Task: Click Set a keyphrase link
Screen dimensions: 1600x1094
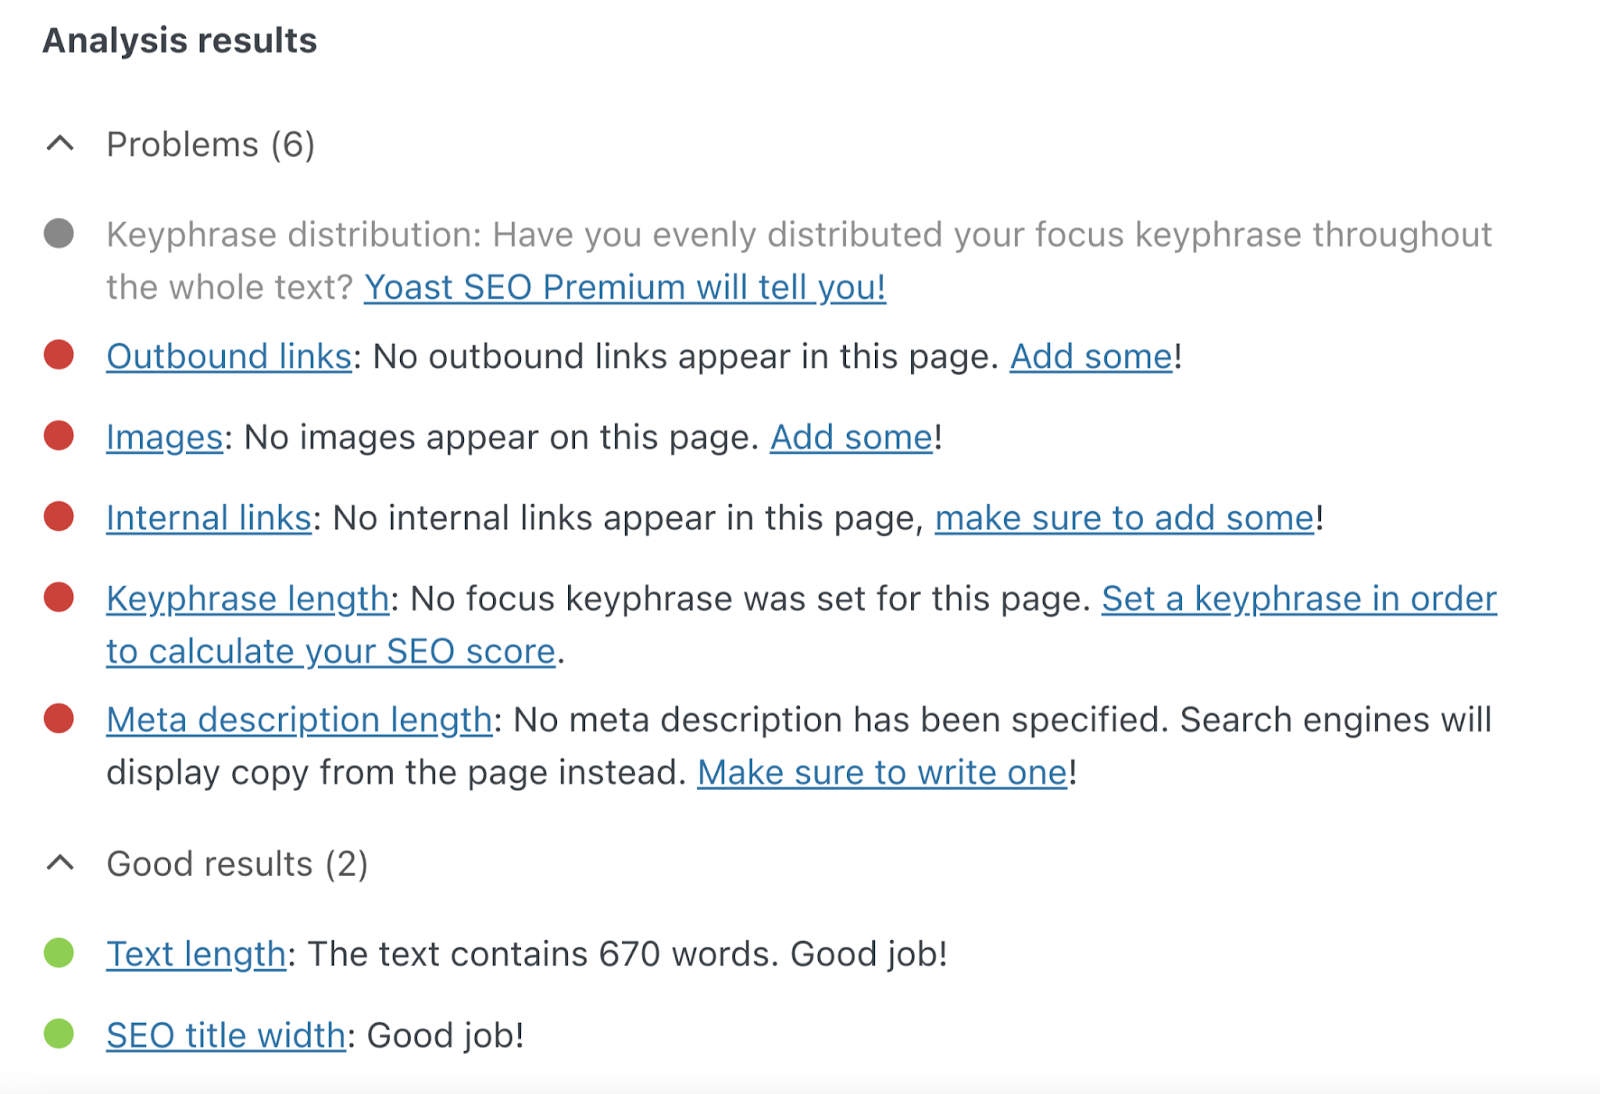Action: tap(1299, 599)
